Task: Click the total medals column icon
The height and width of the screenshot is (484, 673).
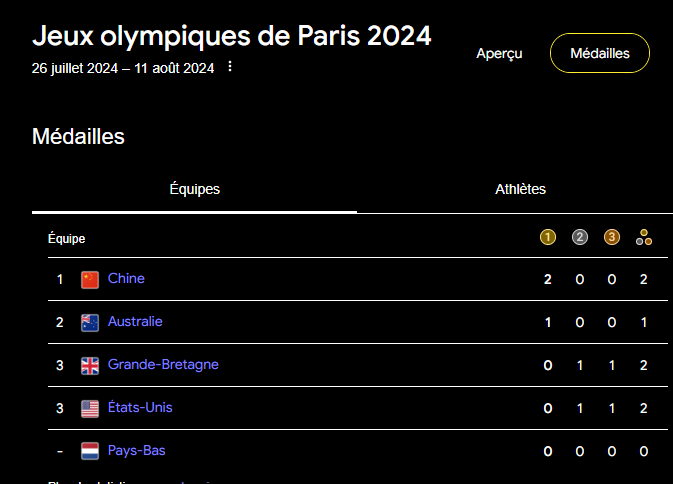Action: click(644, 237)
